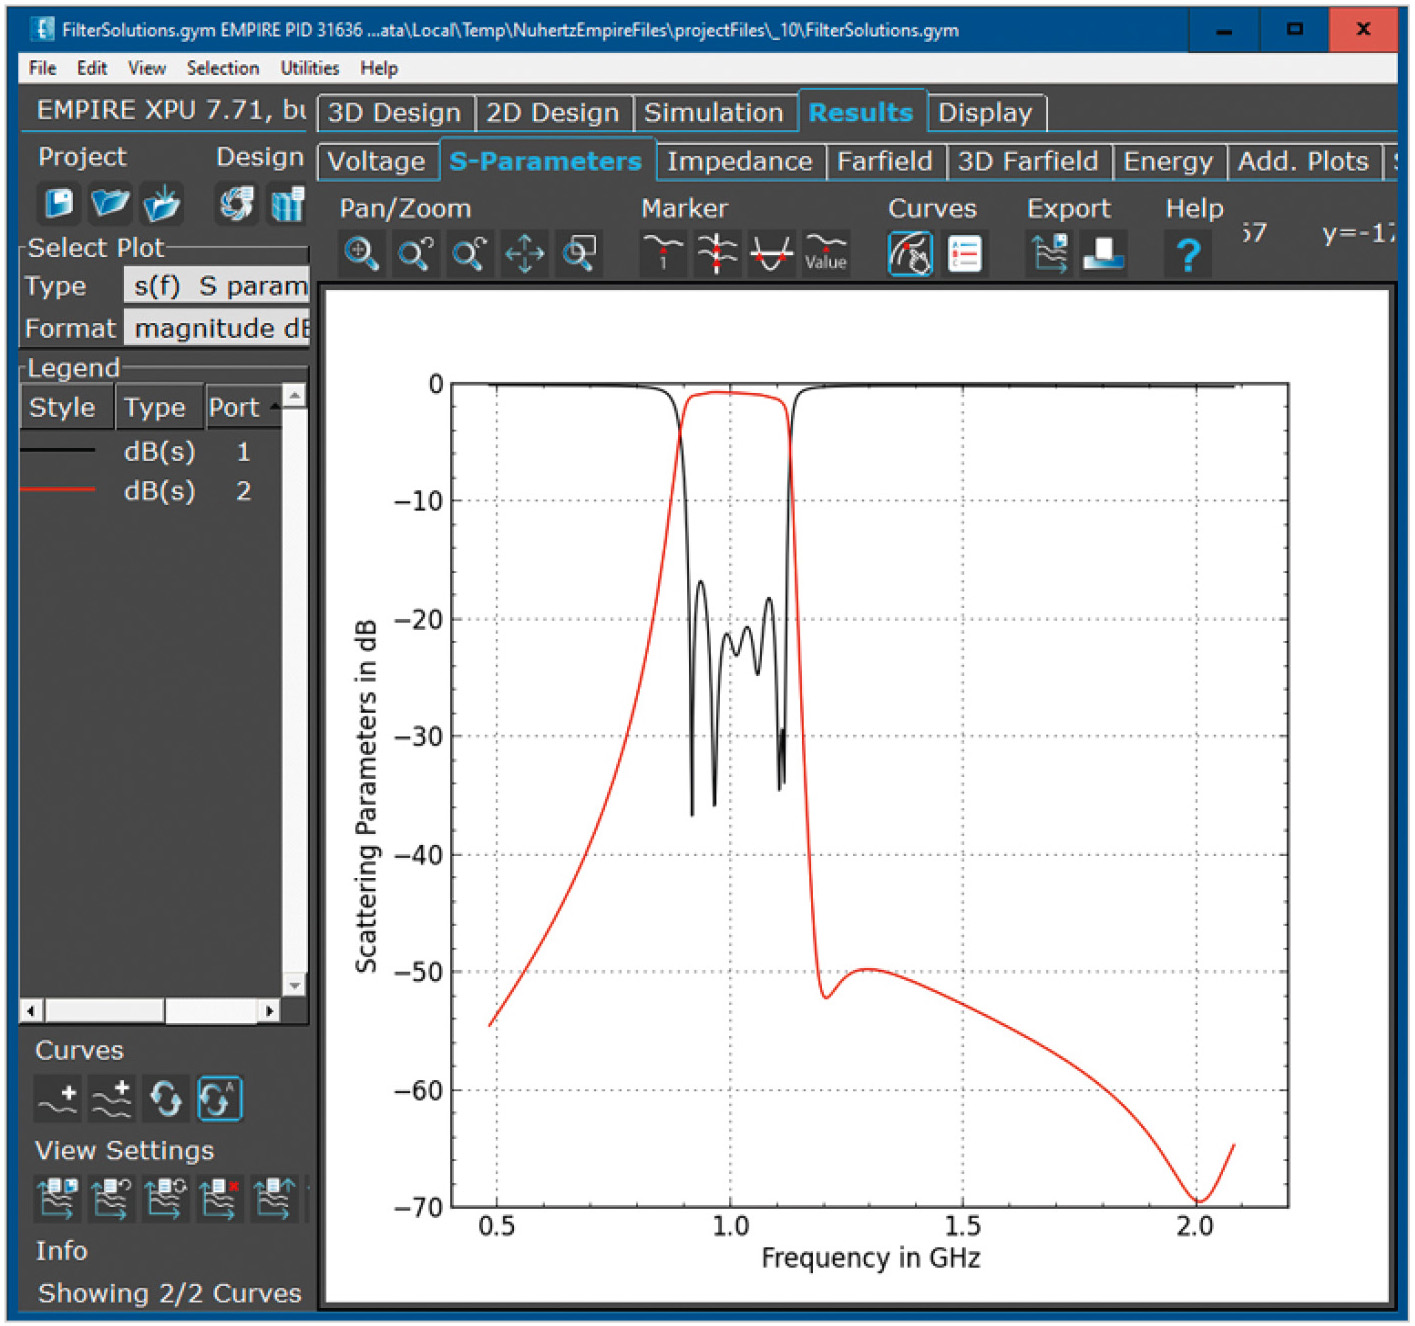Click the legend scrollbar down arrow

[294, 985]
